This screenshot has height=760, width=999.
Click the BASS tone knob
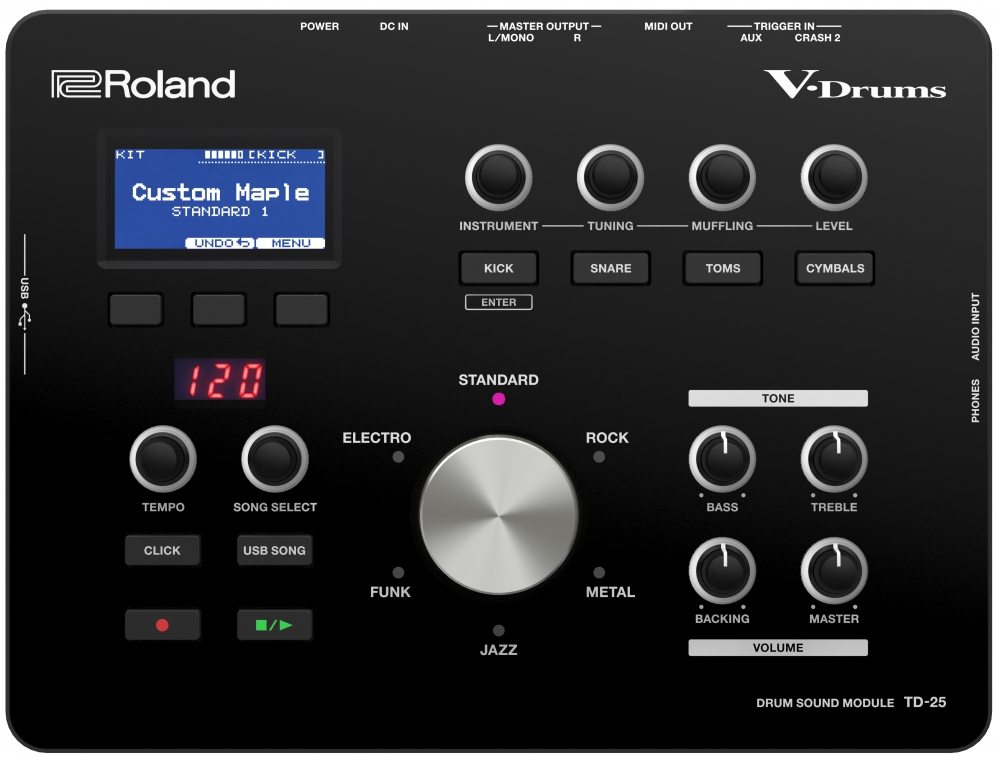click(722, 459)
